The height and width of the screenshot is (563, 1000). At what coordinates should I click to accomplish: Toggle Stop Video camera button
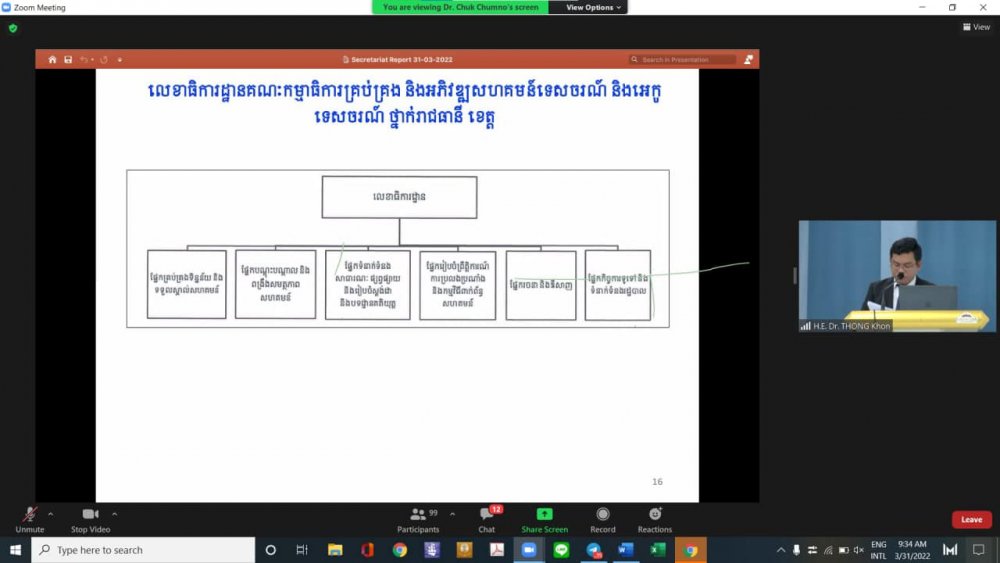click(x=90, y=516)
